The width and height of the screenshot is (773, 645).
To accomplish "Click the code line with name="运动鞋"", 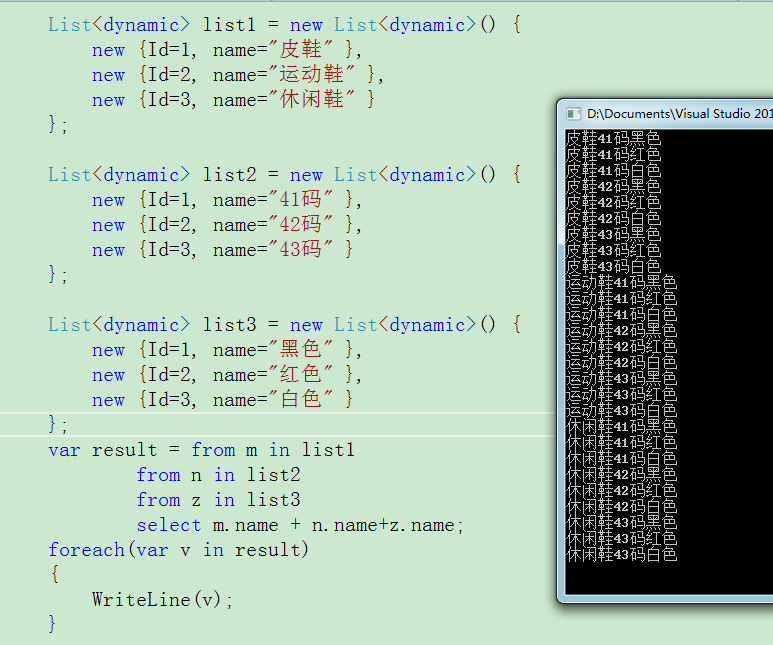I will (x=238, y=75).
